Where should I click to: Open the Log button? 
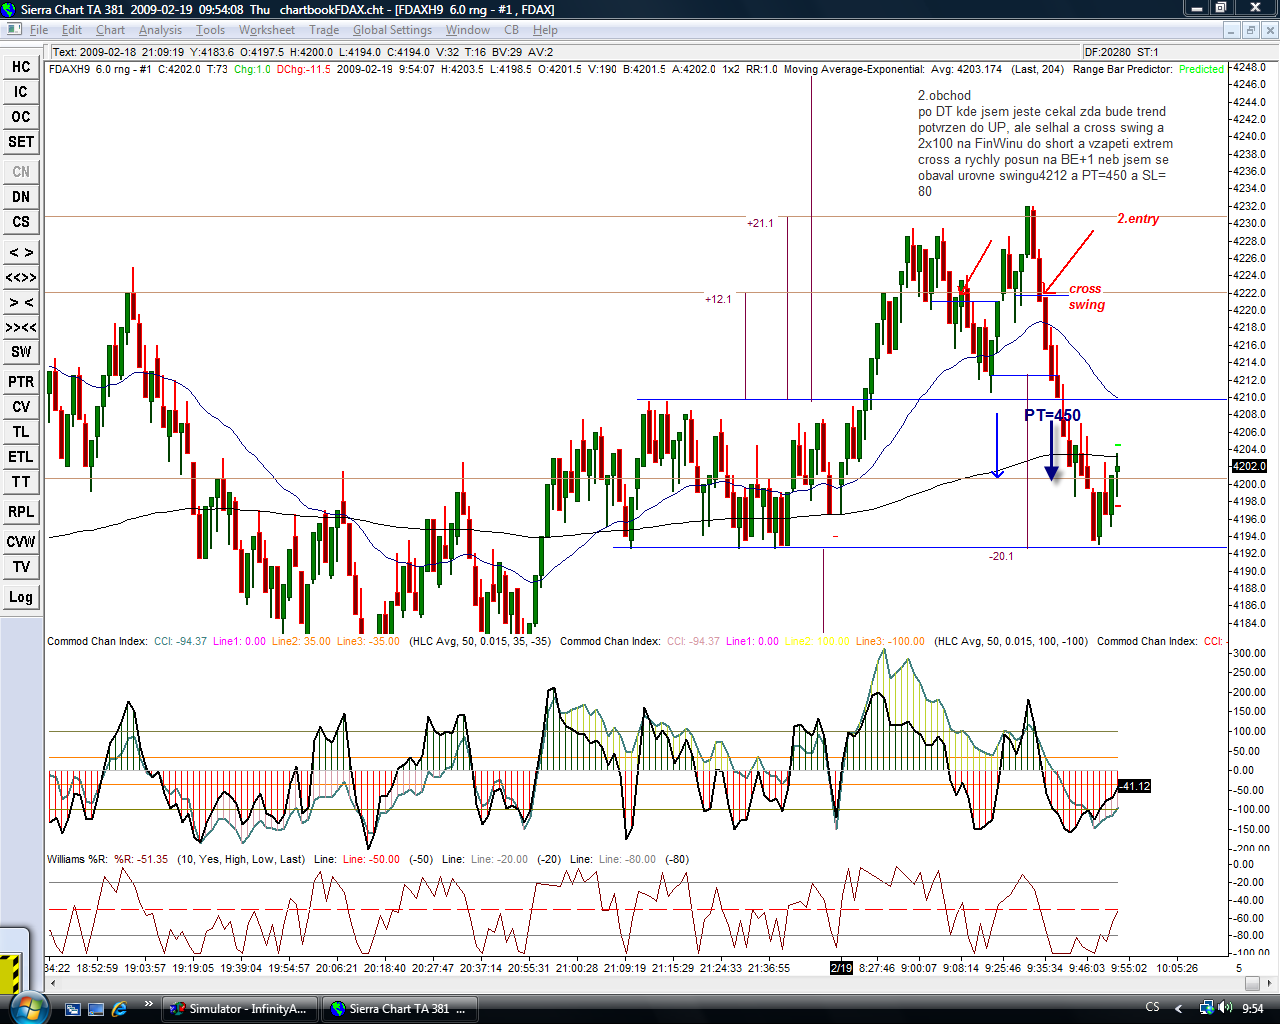21,597
